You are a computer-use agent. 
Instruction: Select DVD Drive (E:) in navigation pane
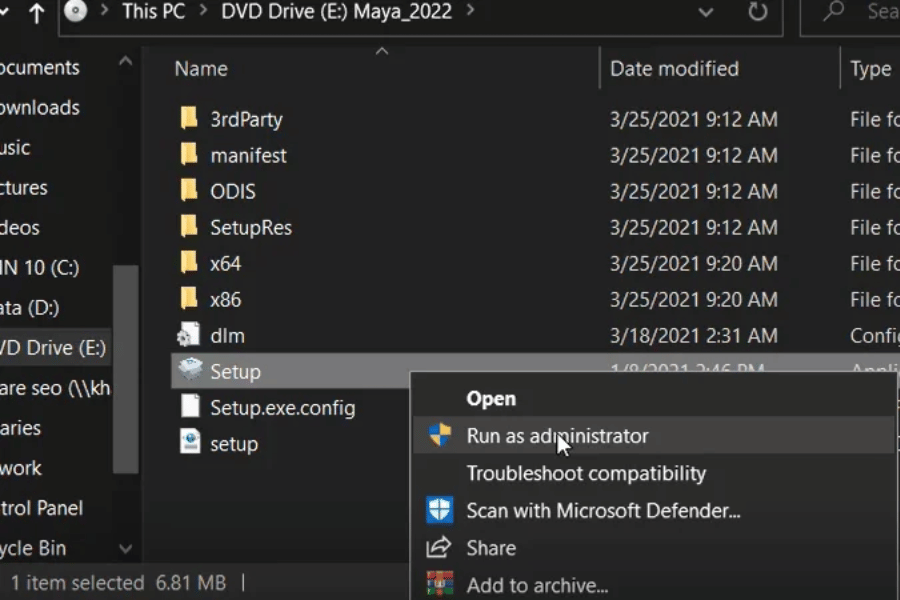52,348
